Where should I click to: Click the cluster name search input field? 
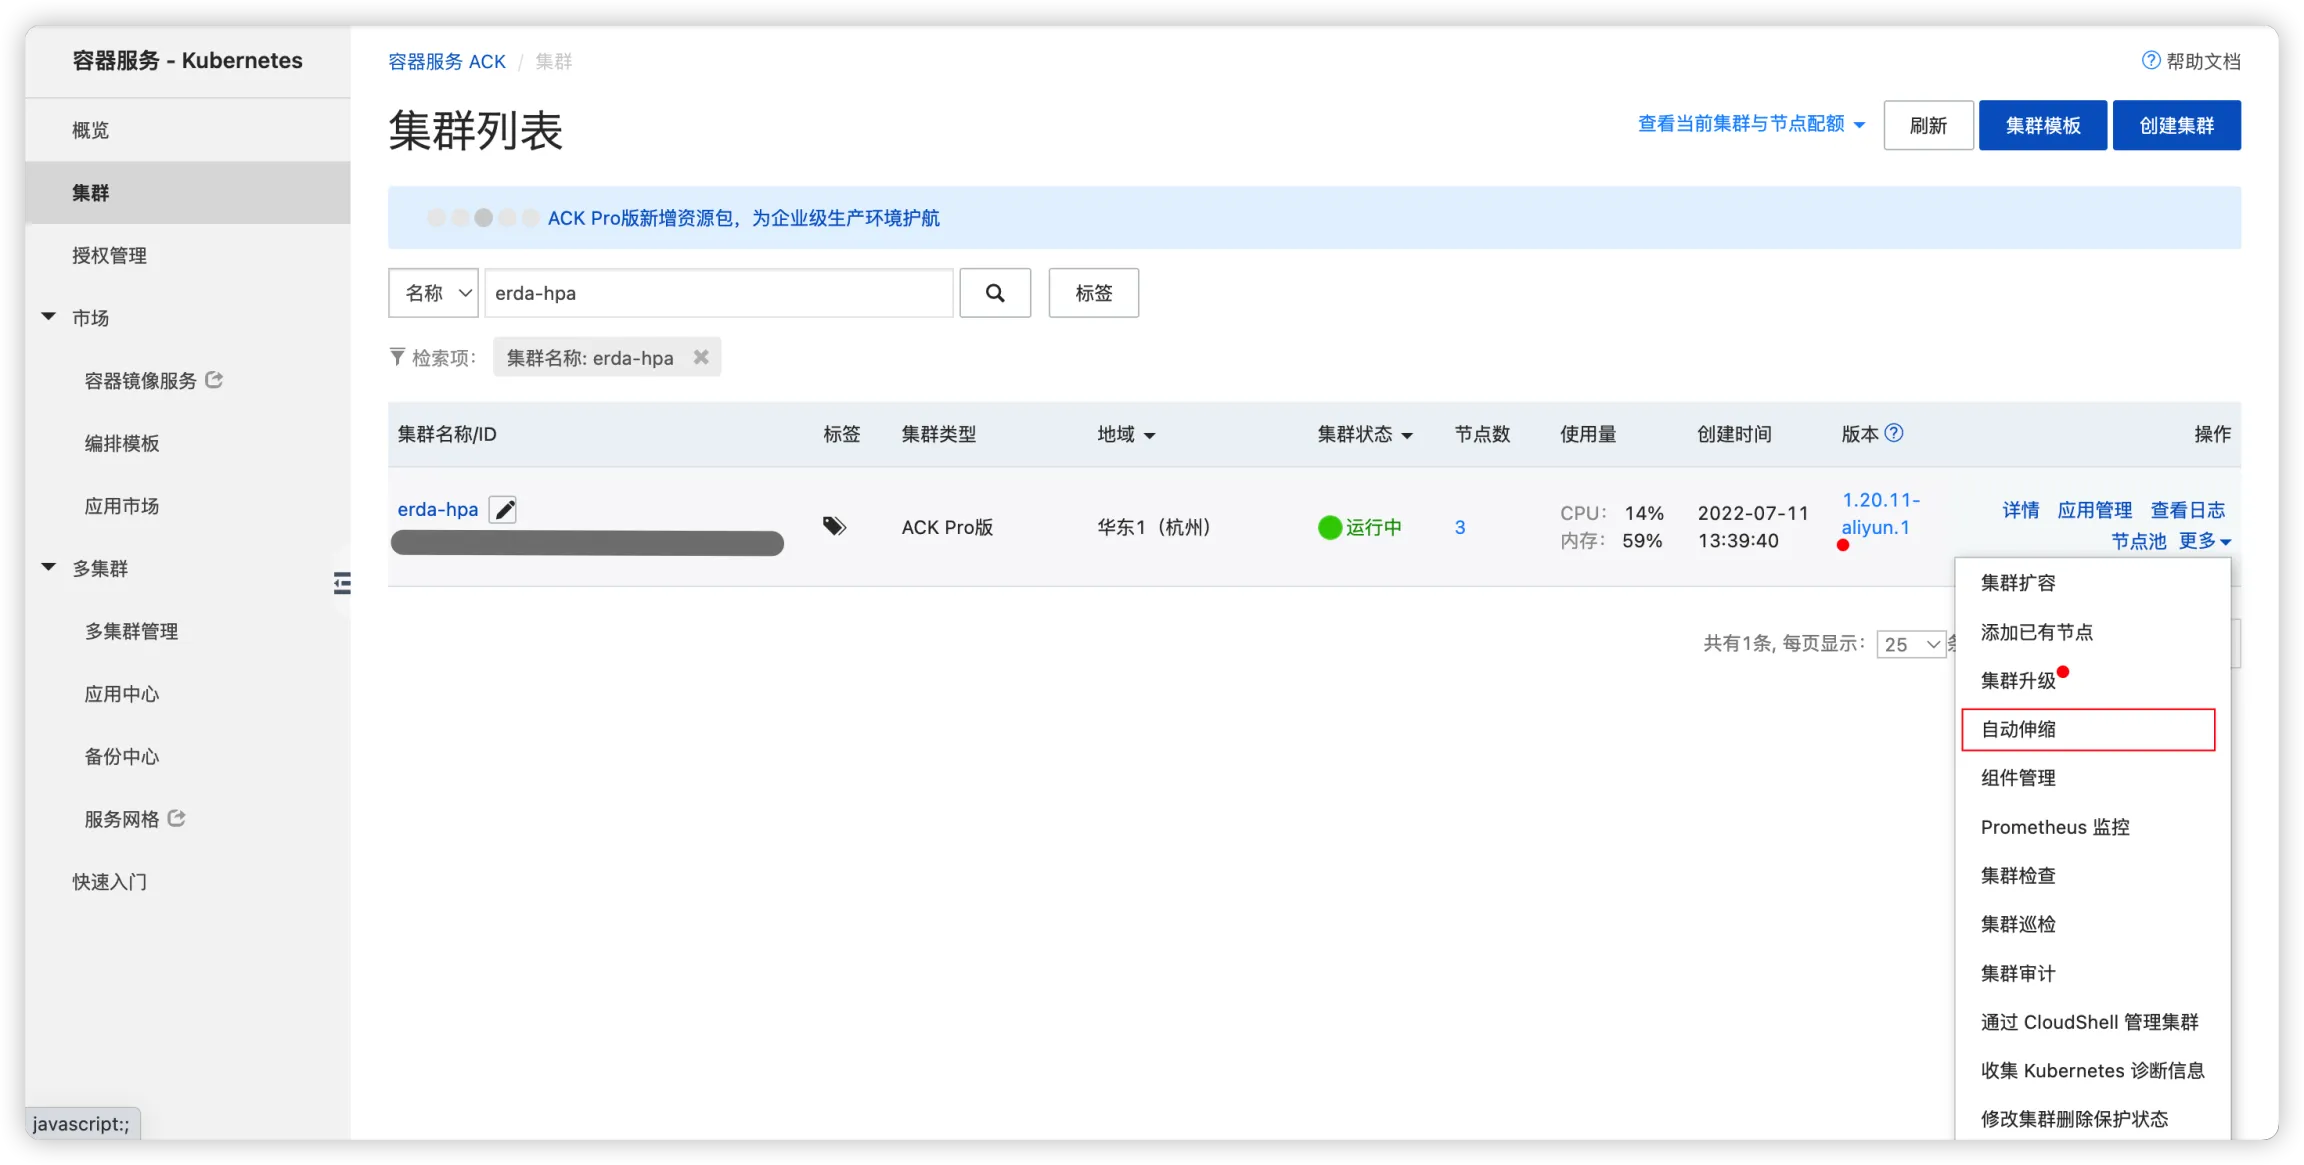718,293
